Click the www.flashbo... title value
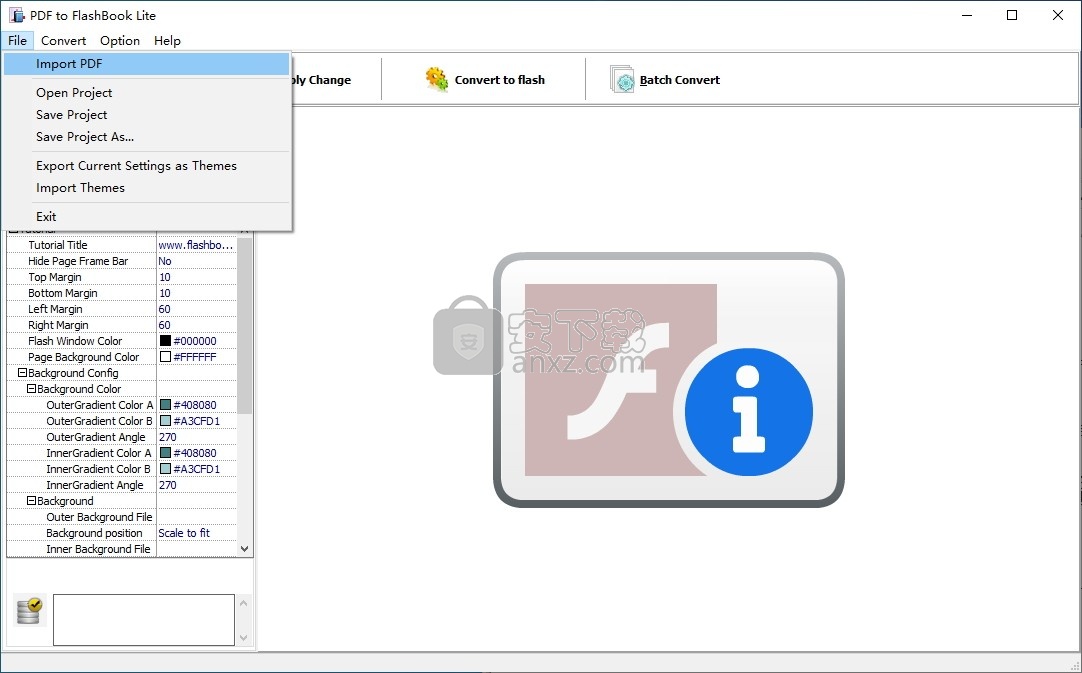Image resolution: width=1082 pixels, height=673 pixels. point(196,245)
